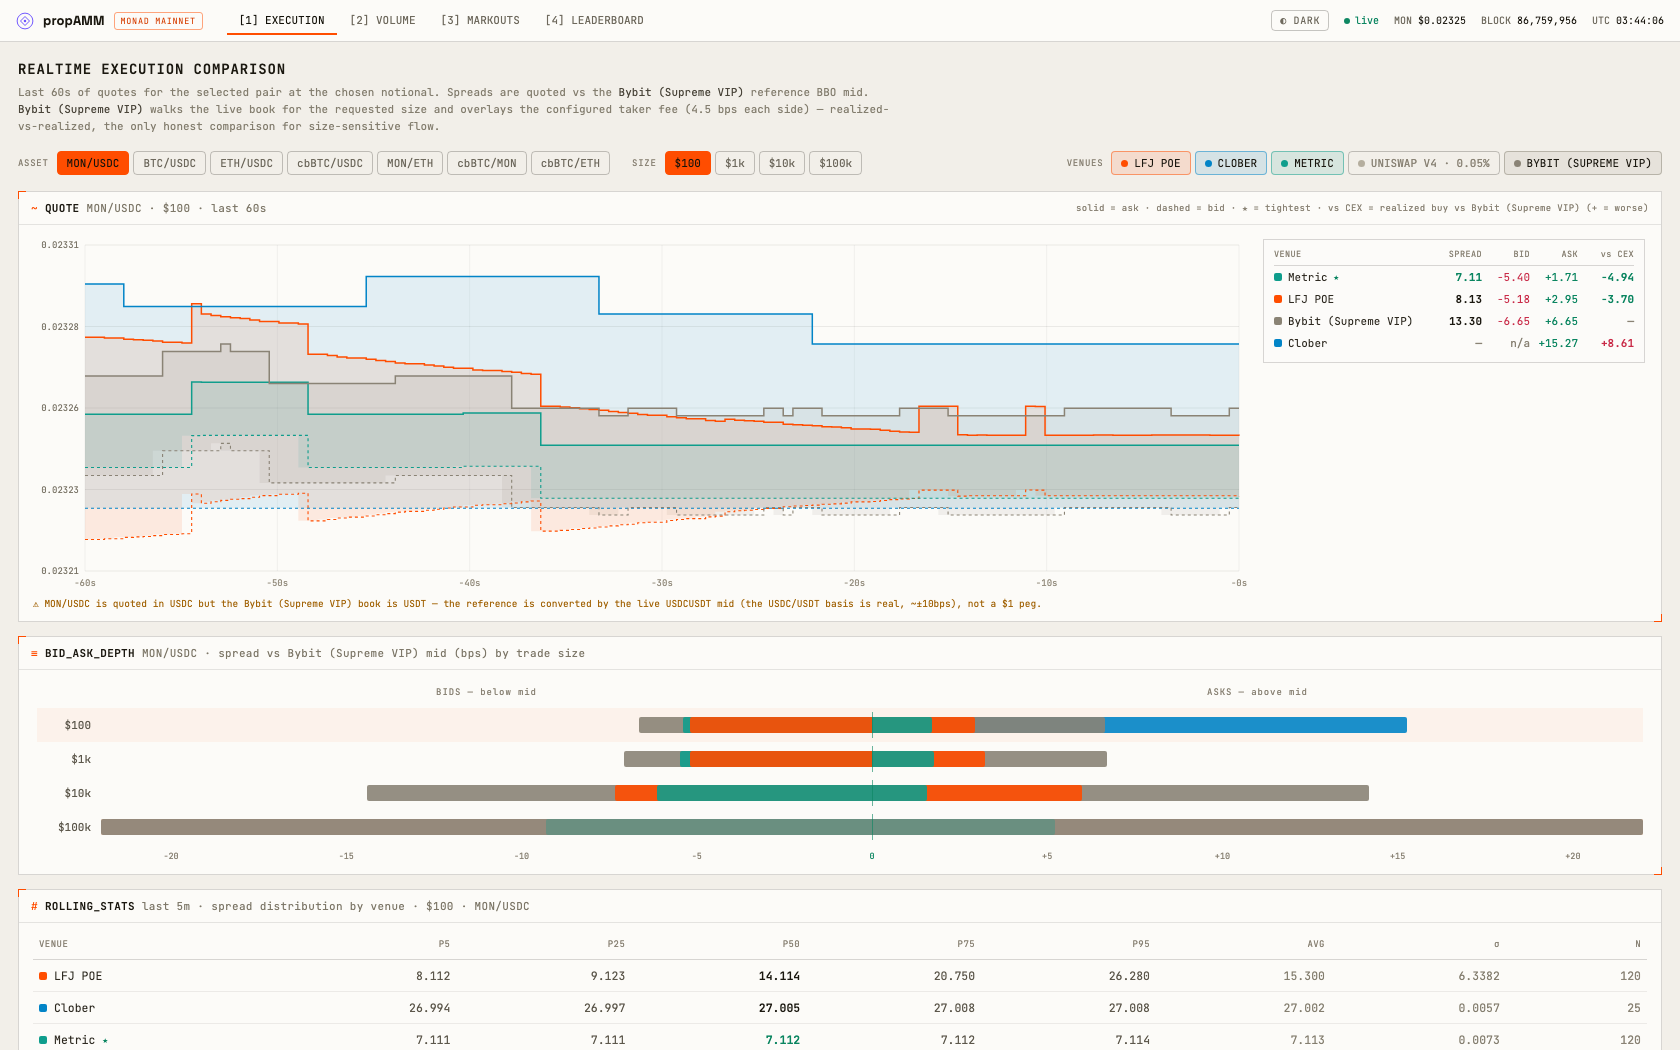This screenshot has height=1050, width=1680.
Task: Click the 7.11 spread value for Metric
Action: tap(1468, 277)
